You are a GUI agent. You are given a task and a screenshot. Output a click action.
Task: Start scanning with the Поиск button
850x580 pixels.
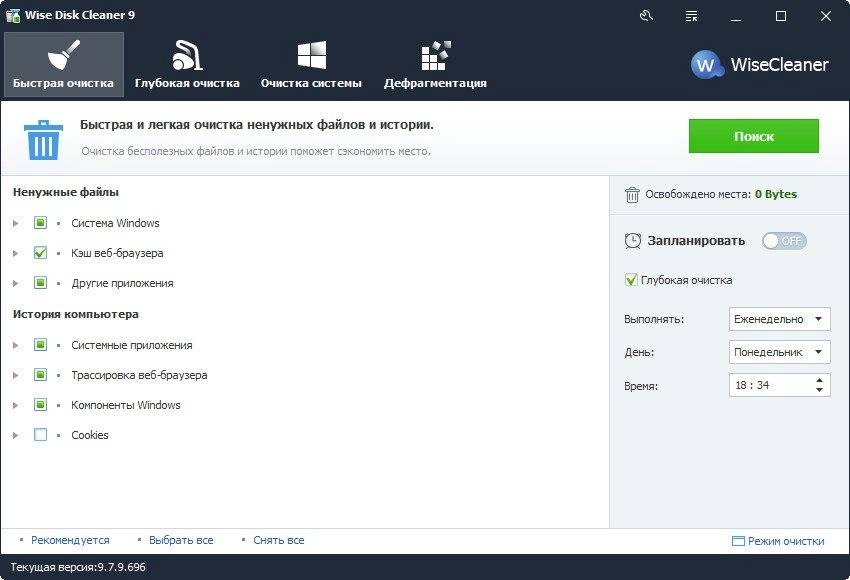754,136
